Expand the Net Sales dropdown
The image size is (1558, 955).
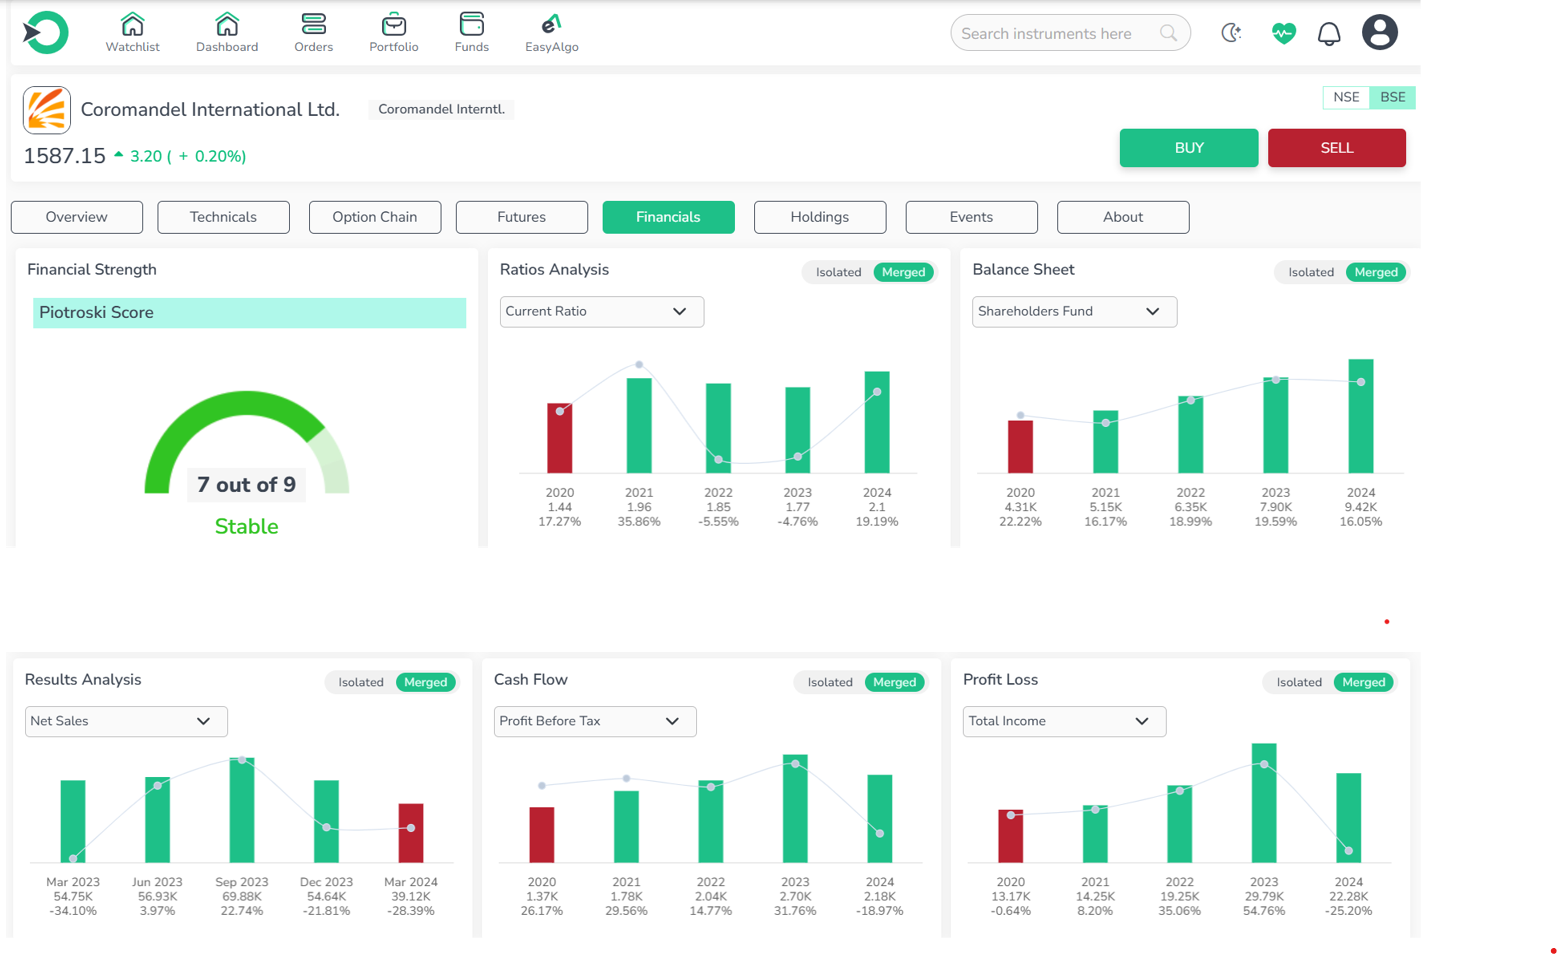click(126, 722)
